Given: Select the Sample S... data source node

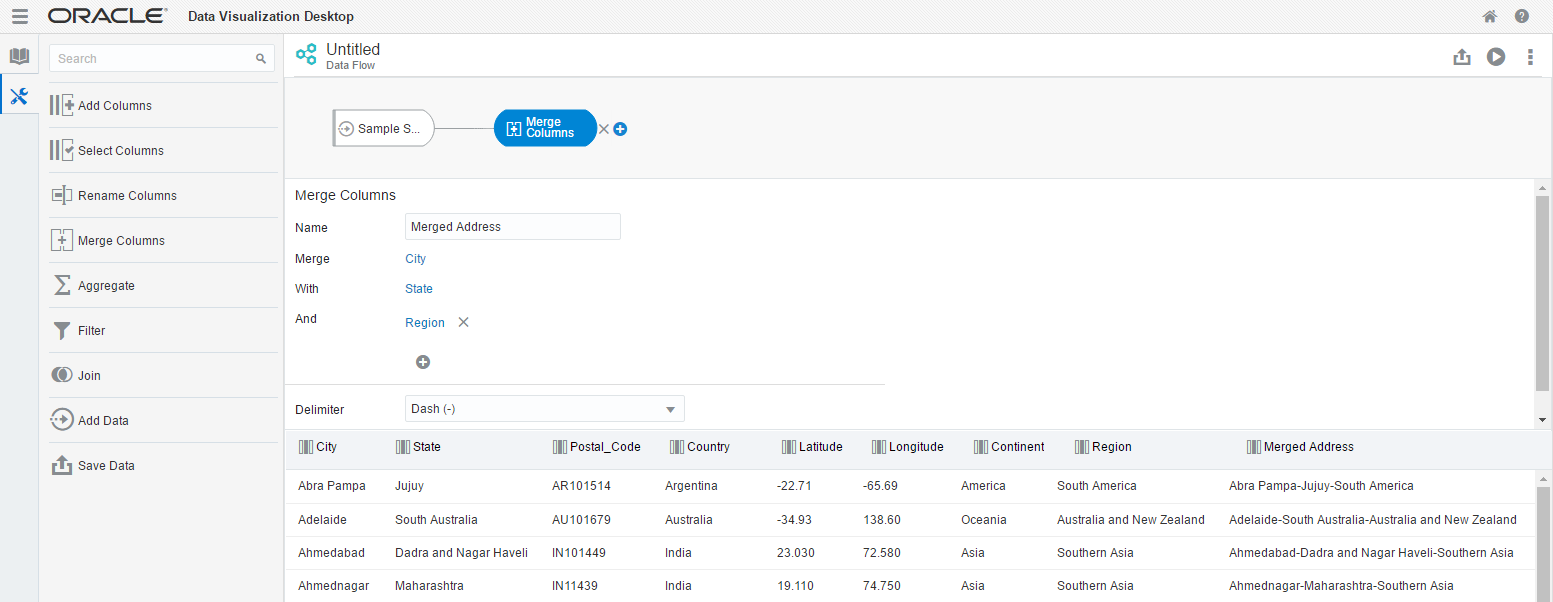Looking at the screenshot, I should (383, 128).
